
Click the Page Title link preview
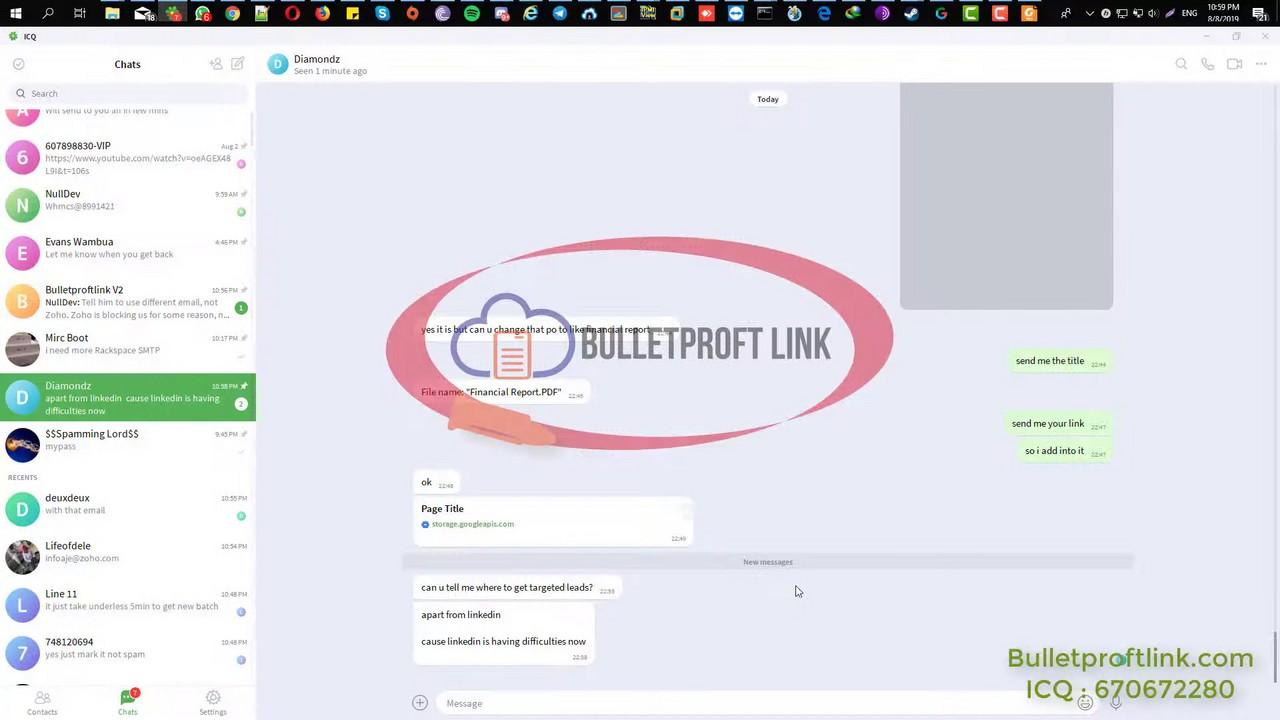coord(552,523)
